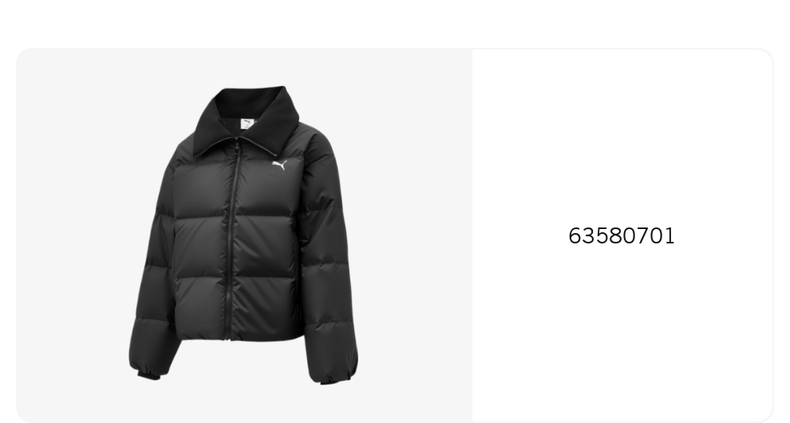The height and width of the screenshot is (423, 790).
Task: Click the white panel area above the product code
Action: click(622, 136)
